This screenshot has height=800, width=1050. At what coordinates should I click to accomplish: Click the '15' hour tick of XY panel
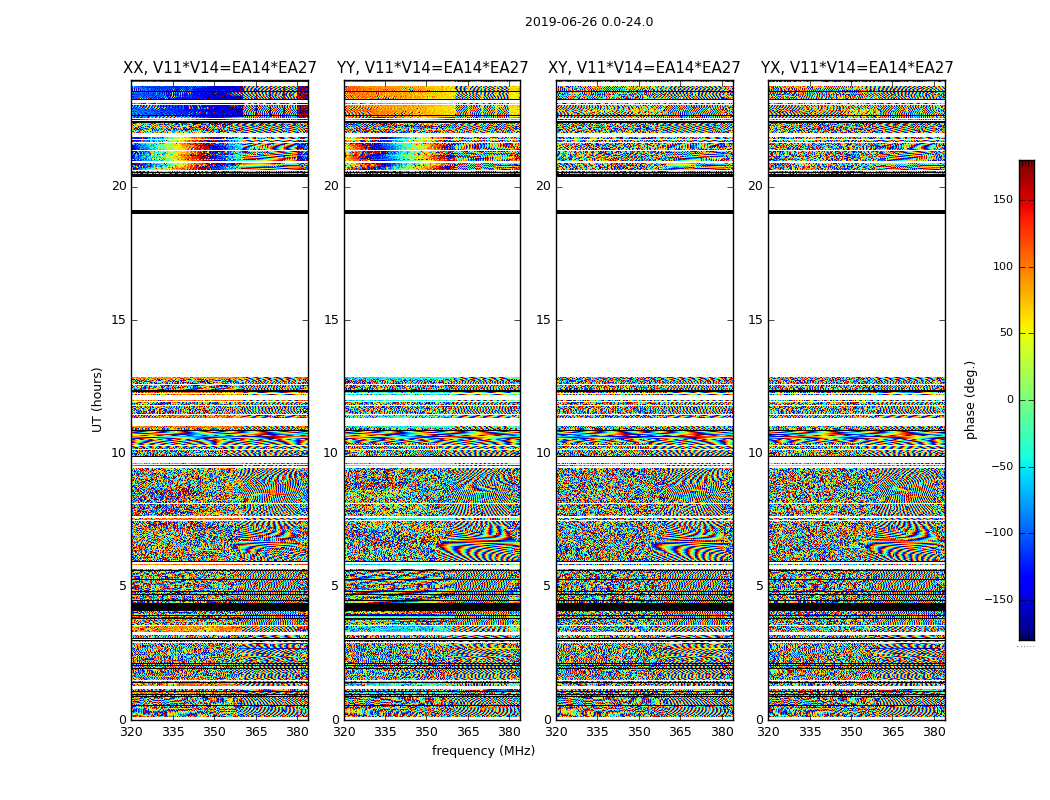tap(544, 320)
